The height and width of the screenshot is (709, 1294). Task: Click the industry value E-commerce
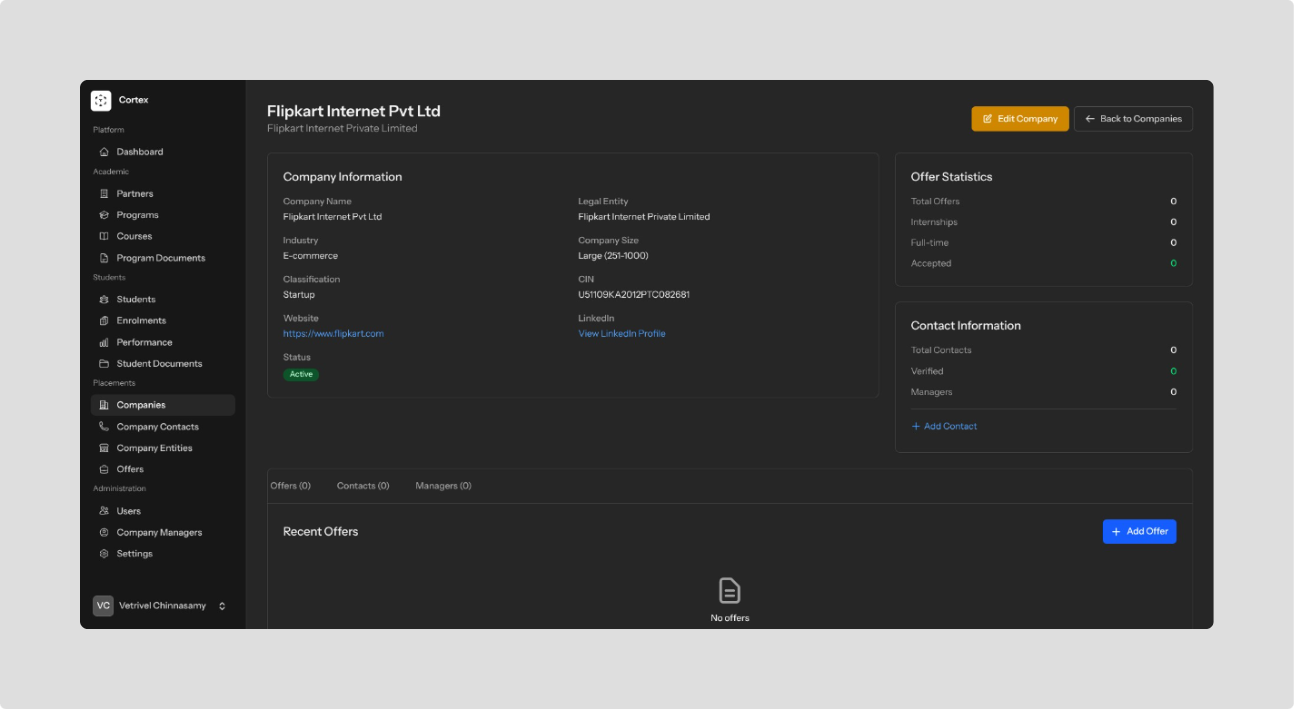[x=310, y=256]
